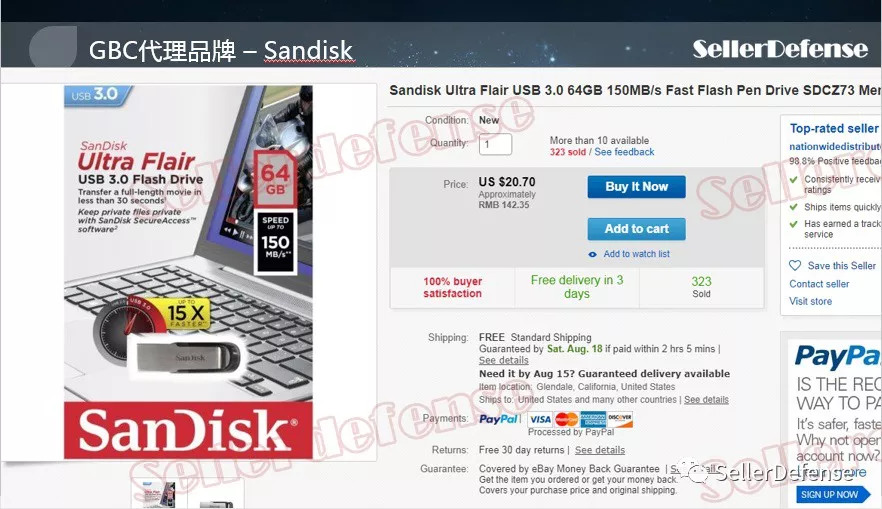
Task: Click the eye icon beside Add to watch list
Action: (x=592, y=254)
